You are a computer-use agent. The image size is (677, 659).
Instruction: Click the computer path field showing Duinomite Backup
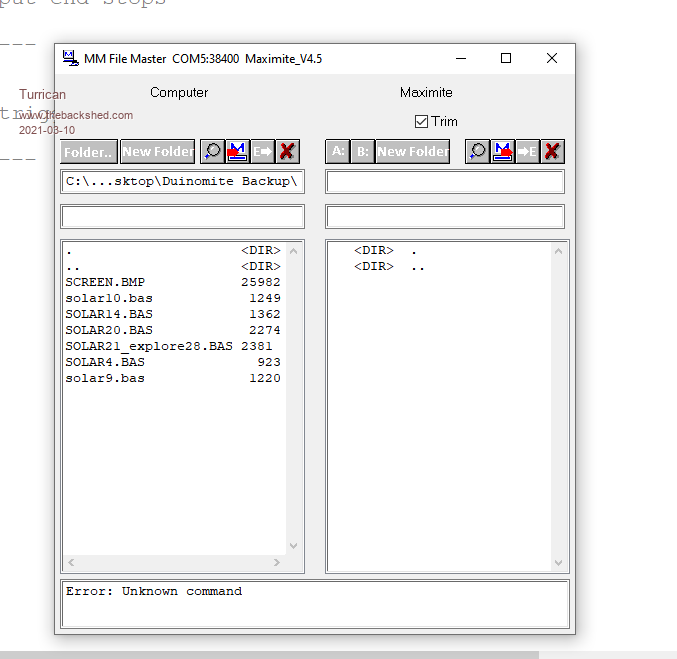[x=182, y=181]
